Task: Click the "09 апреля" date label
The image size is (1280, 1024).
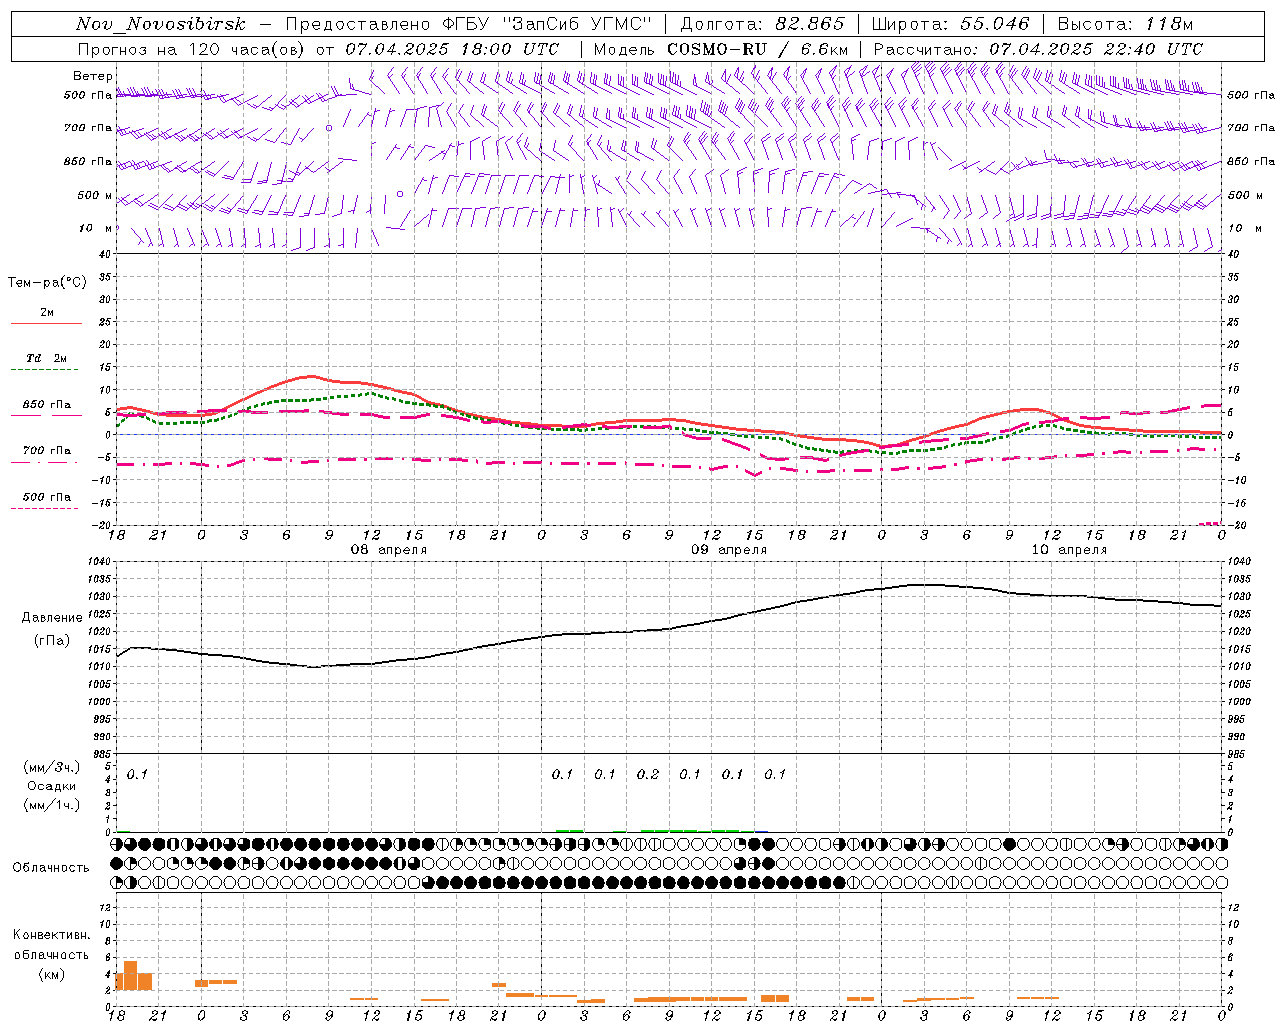Action: pyautogui.click(x=729, y=550)
